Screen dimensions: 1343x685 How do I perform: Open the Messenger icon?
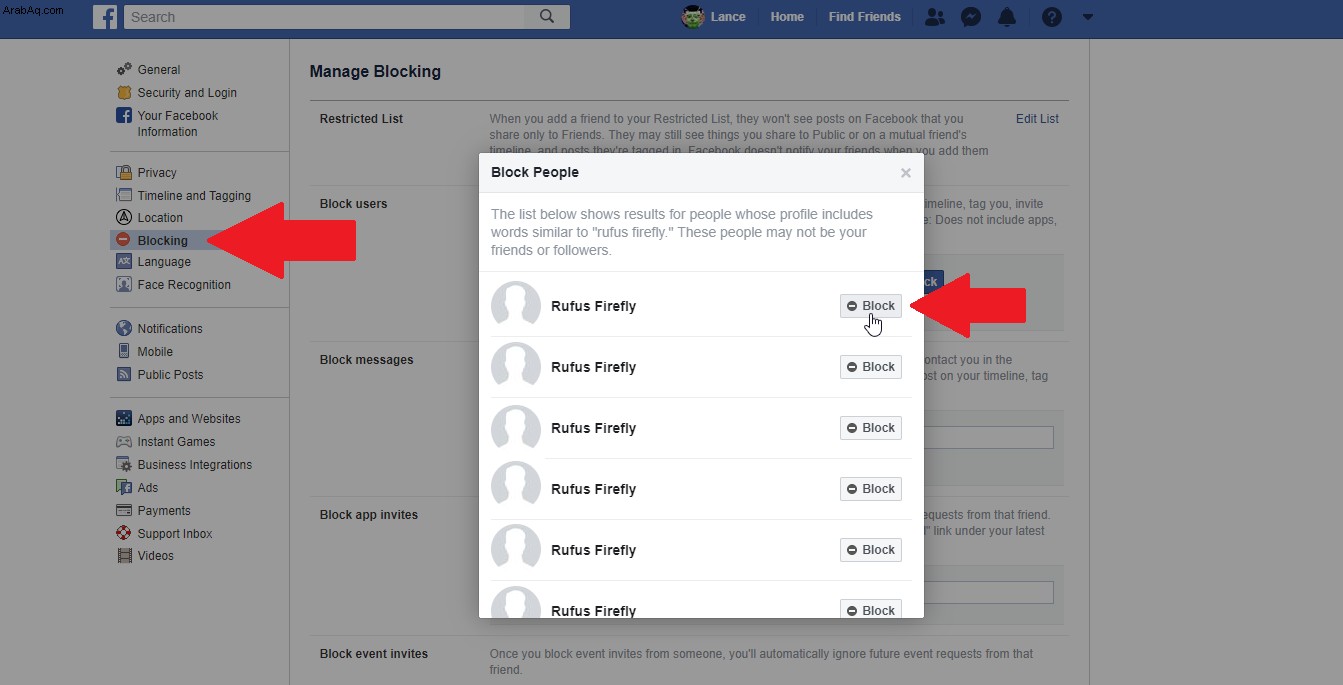pyautogui.click(x=970, y=17)
